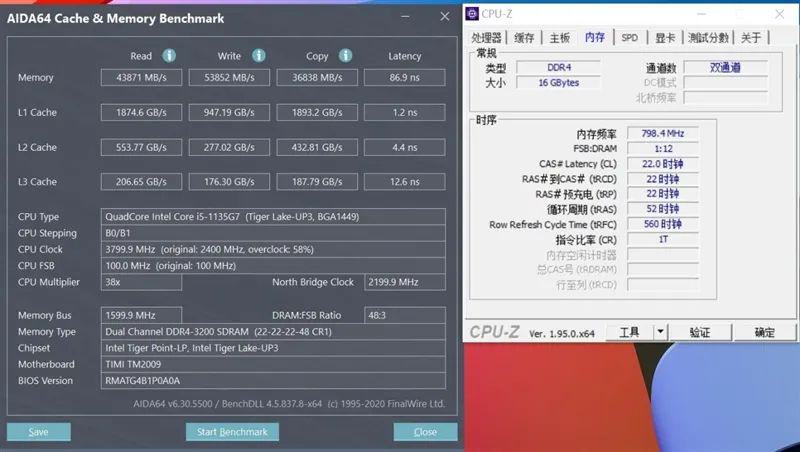The height and width of the screenshot is (452, 800).
Task: Close AIDA64 window with X button
Action: pyautogui.click(x=445, y=17)
